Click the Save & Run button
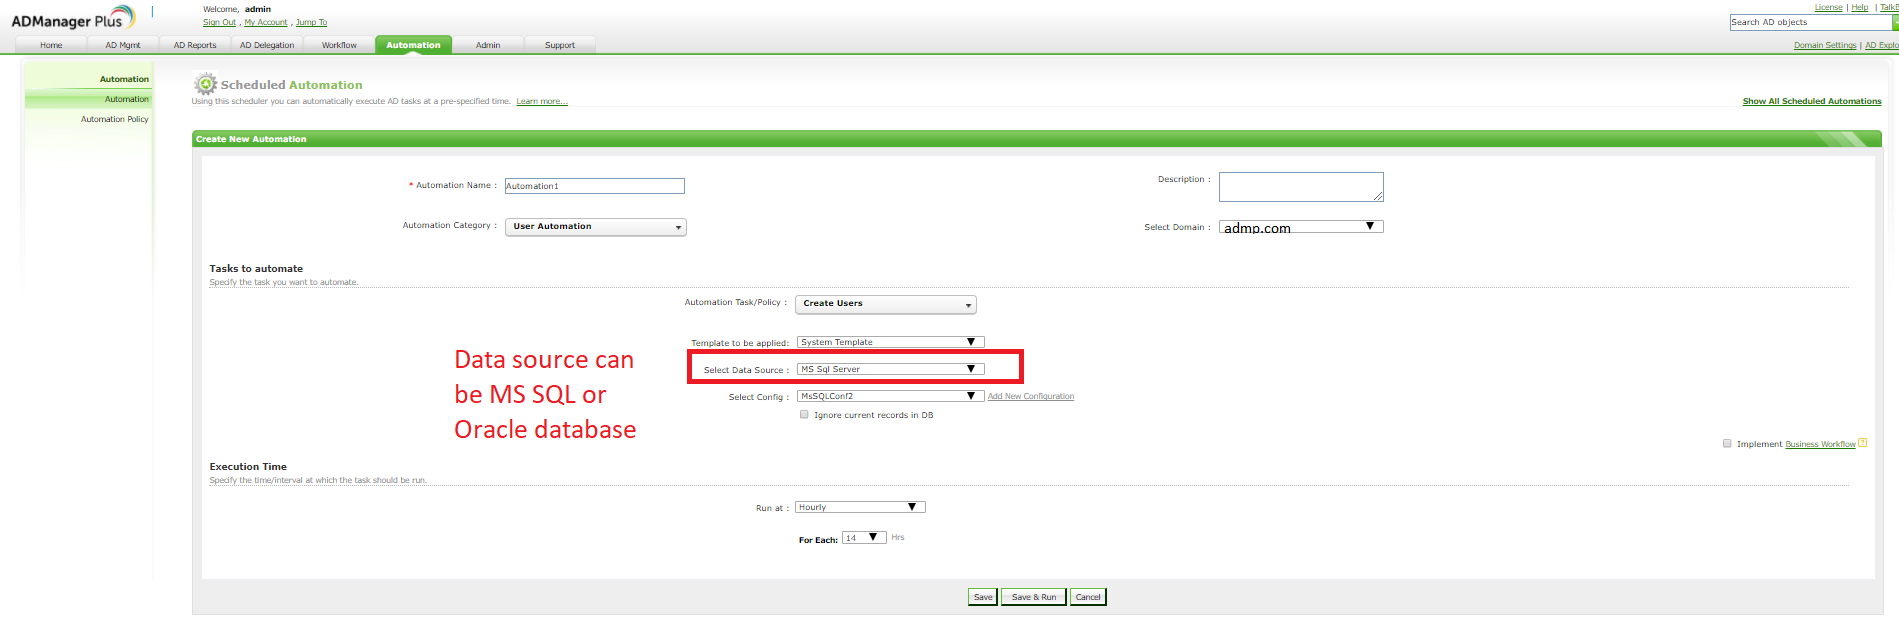The image size is (1899, 626). (x=1034, y=597)
